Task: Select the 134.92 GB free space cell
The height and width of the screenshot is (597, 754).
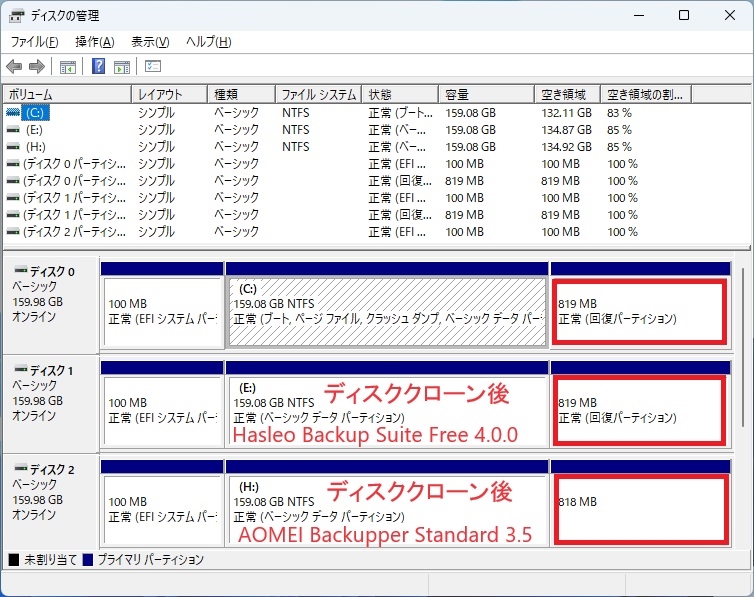Action: 566,147
